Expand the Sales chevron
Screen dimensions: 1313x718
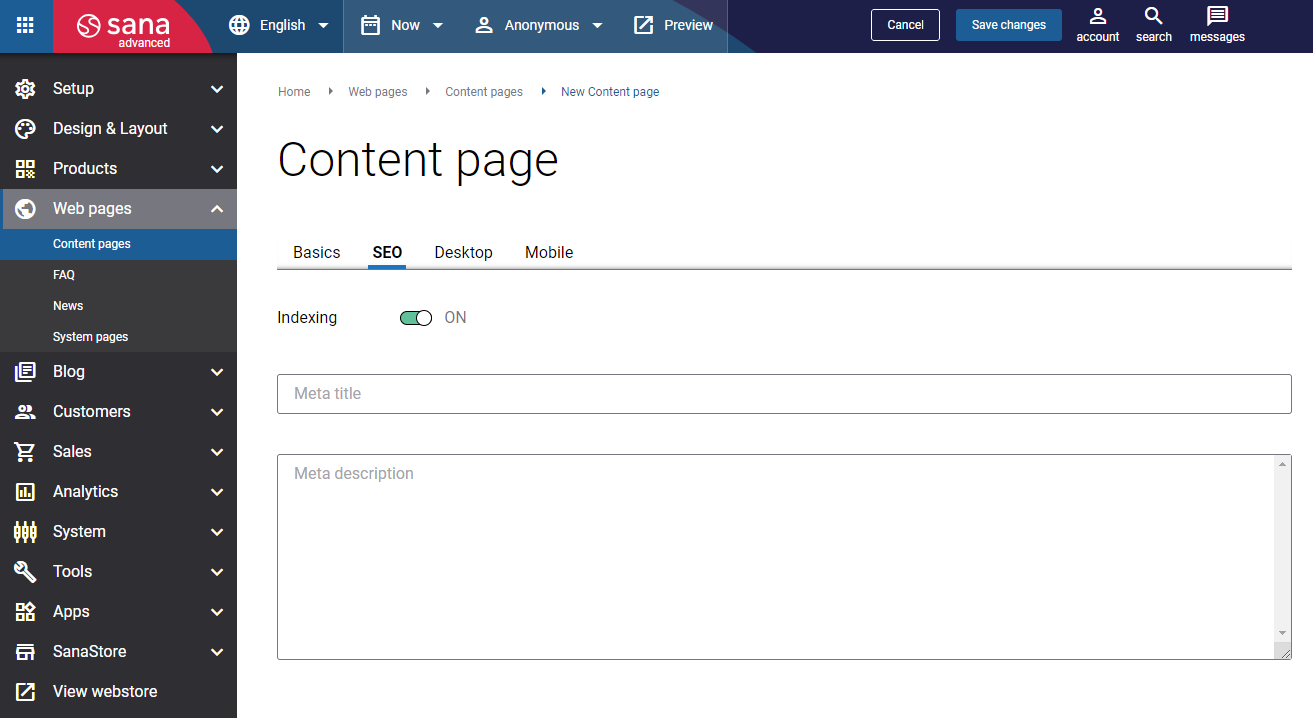tap(217, 452)
